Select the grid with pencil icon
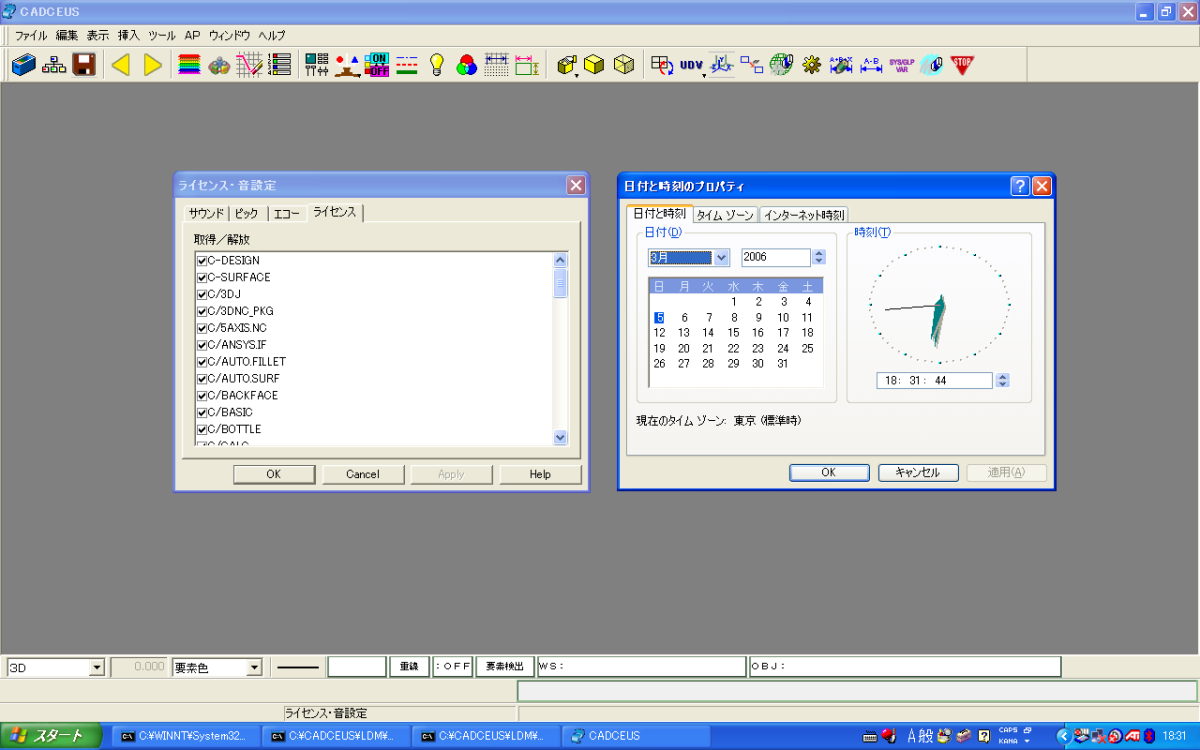Screen dimensions: 1200x750 coord(249,65)
